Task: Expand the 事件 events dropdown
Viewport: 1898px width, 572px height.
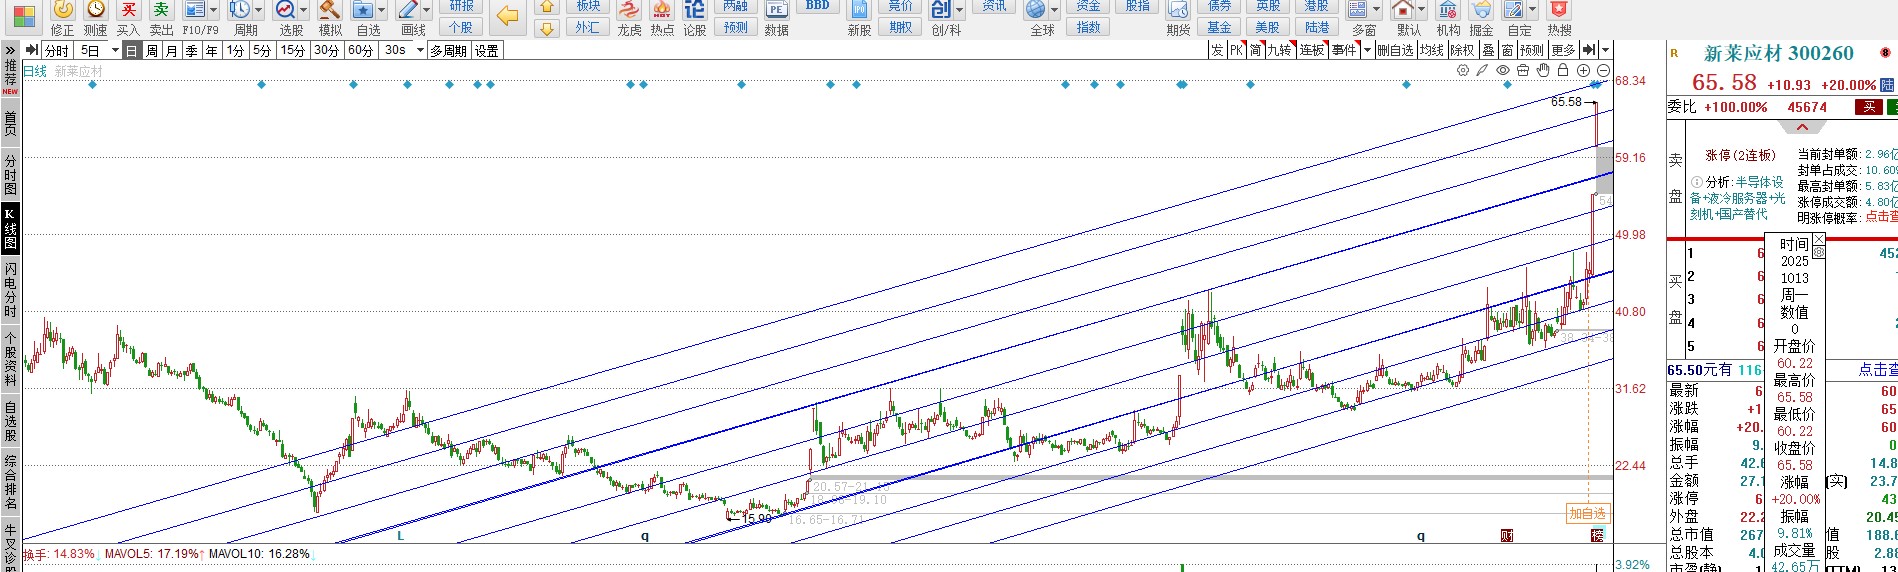Action: pyautogui.click(x=1367, y=50)
